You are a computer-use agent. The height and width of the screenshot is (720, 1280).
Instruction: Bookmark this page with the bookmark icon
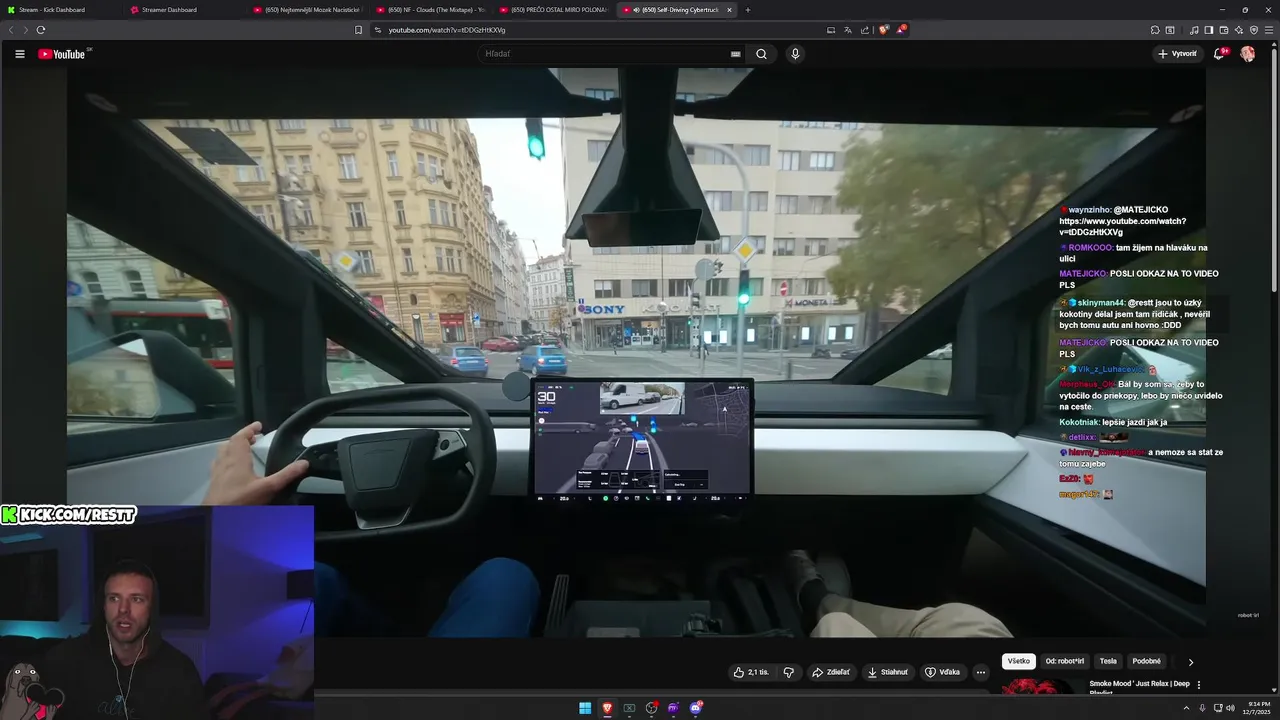click(x=359, y=30)
